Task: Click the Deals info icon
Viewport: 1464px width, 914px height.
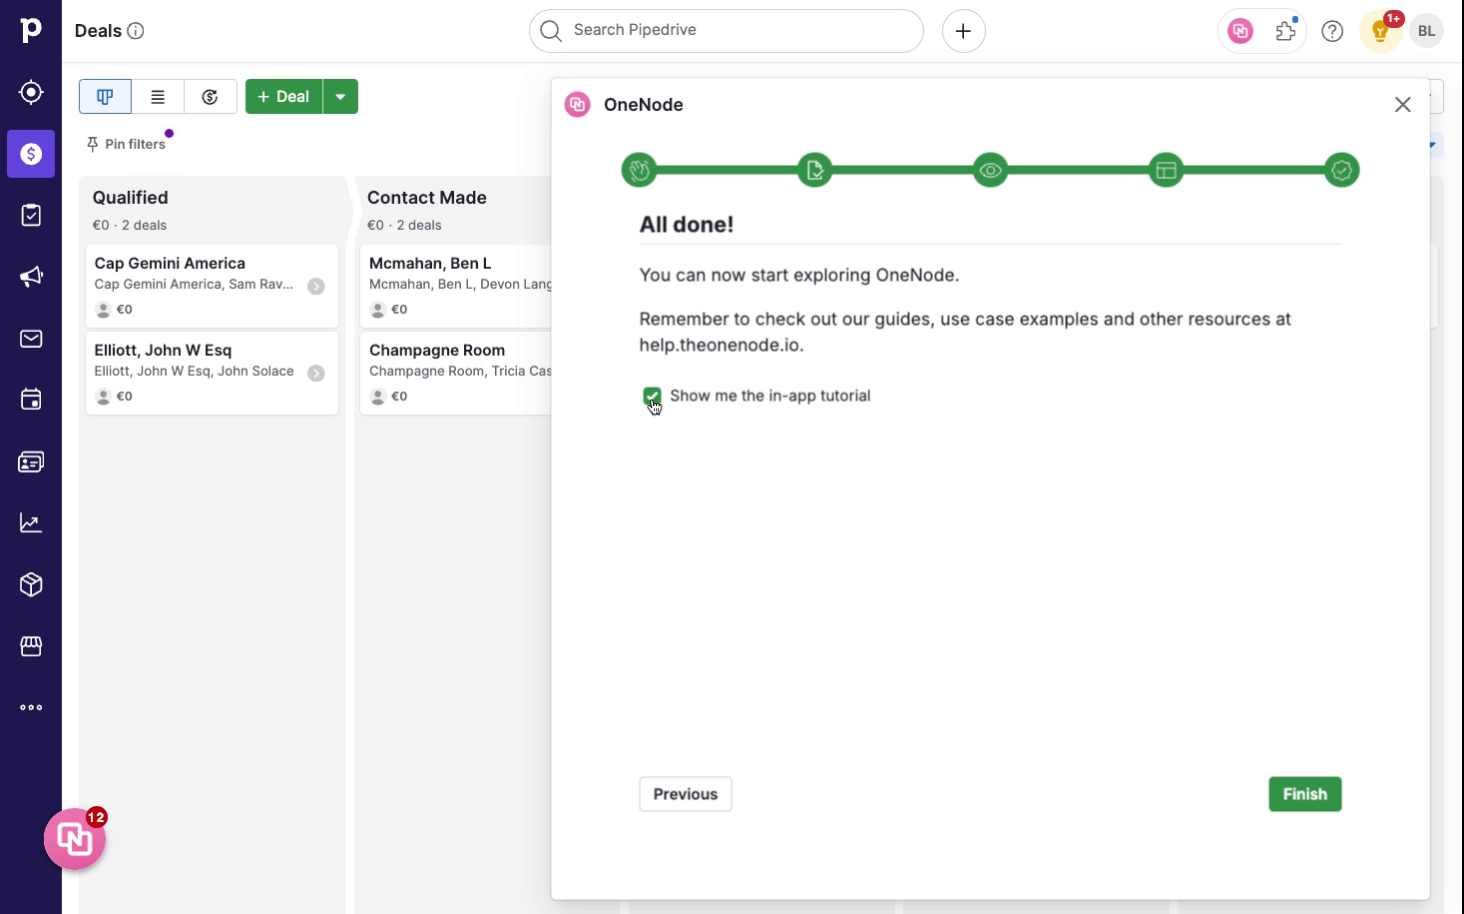Action: tap(136, 31)
